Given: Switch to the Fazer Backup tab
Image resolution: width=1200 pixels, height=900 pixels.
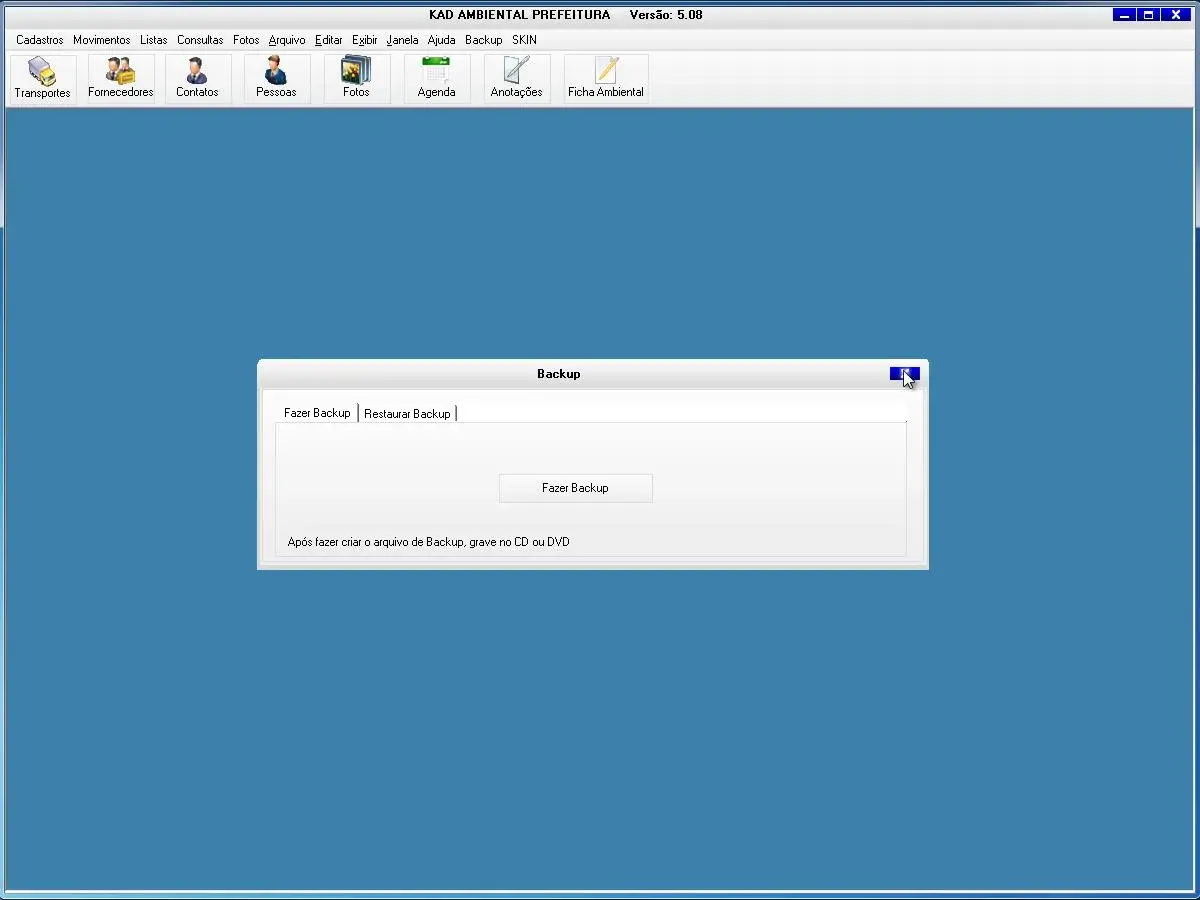Looking at the screenshot, I should click(x=317, y=413).
